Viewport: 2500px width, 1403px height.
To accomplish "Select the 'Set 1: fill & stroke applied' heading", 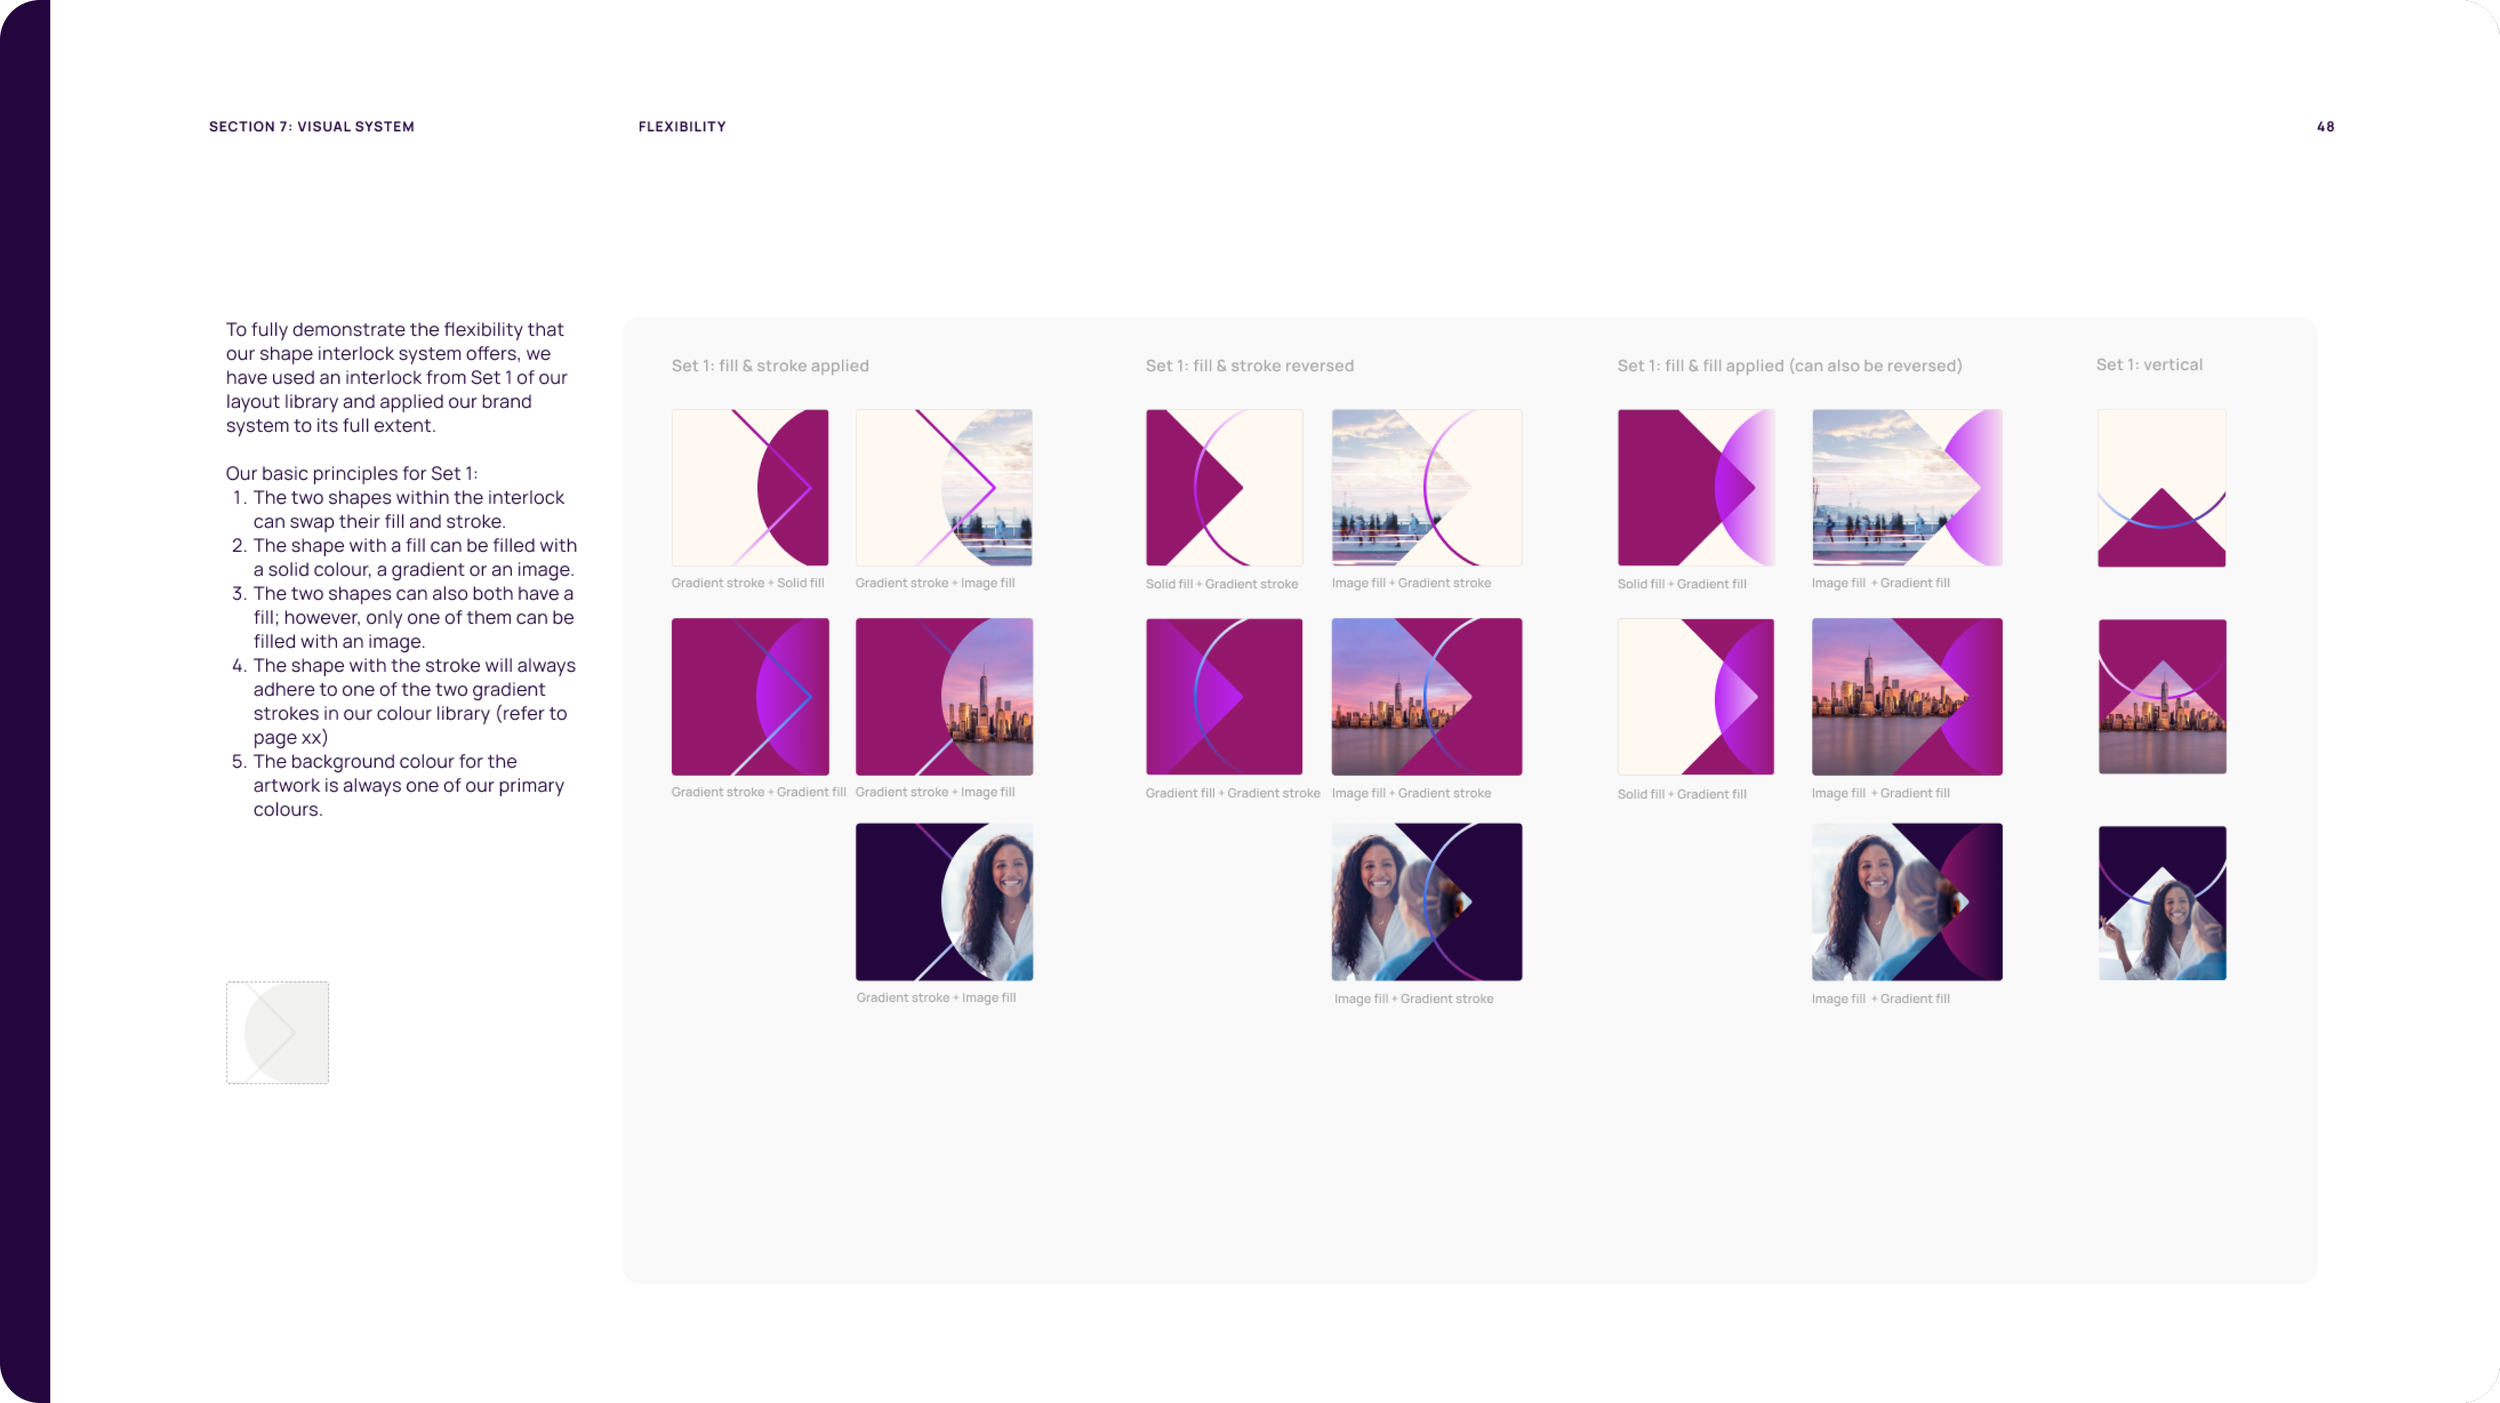I will tap(769, 366).
